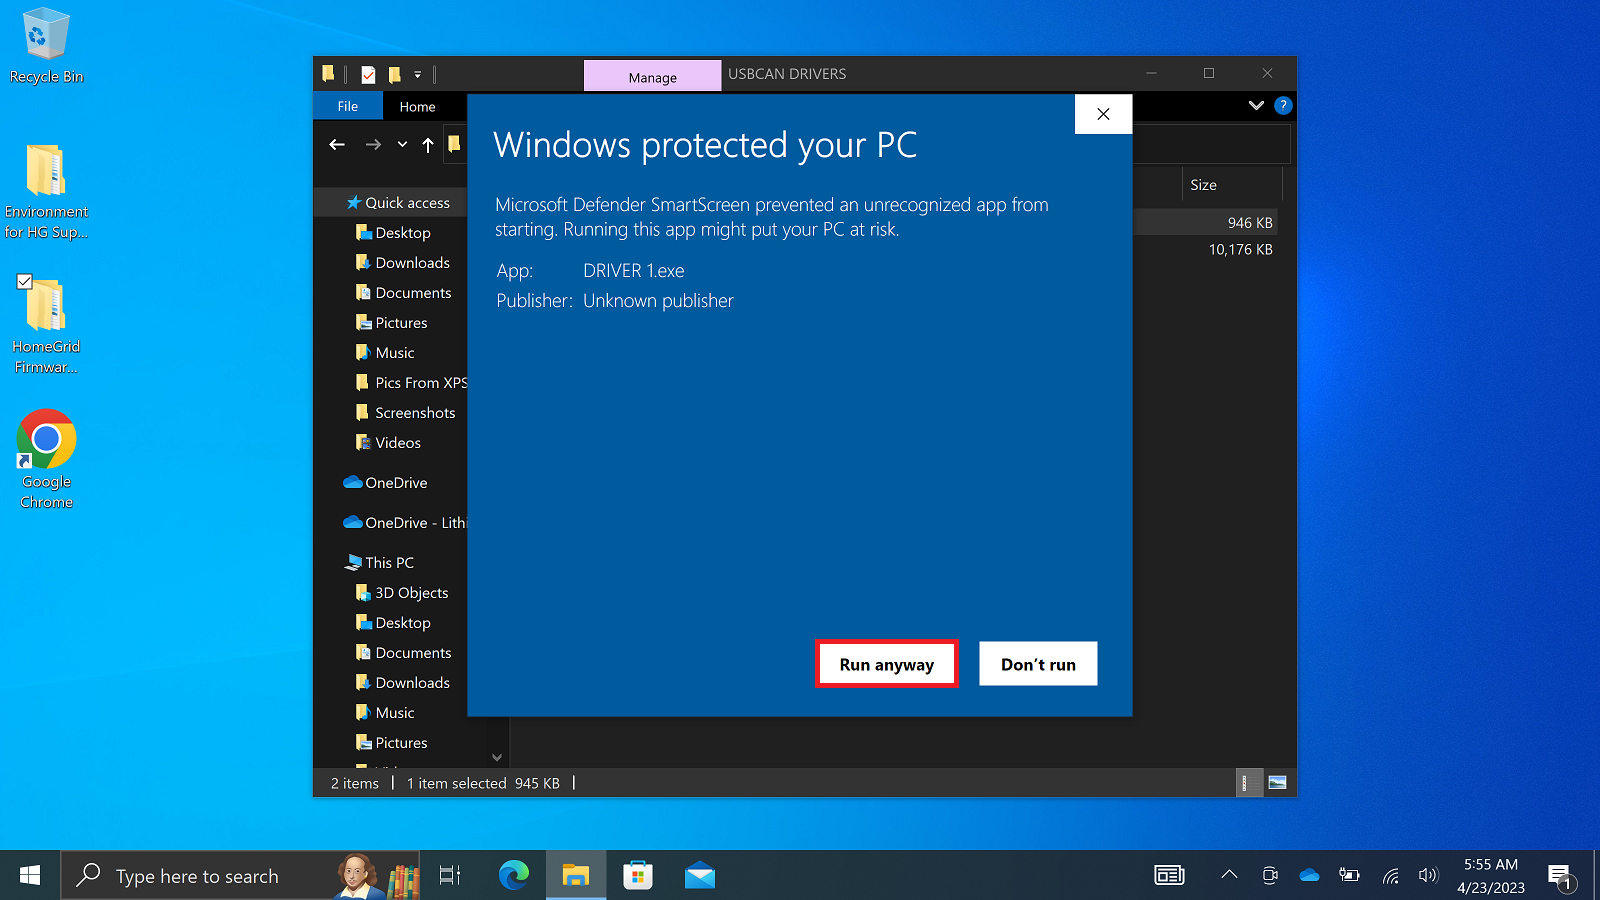
Task: Select Environment for HG Sup folder icon
Action: click(46, 192)
